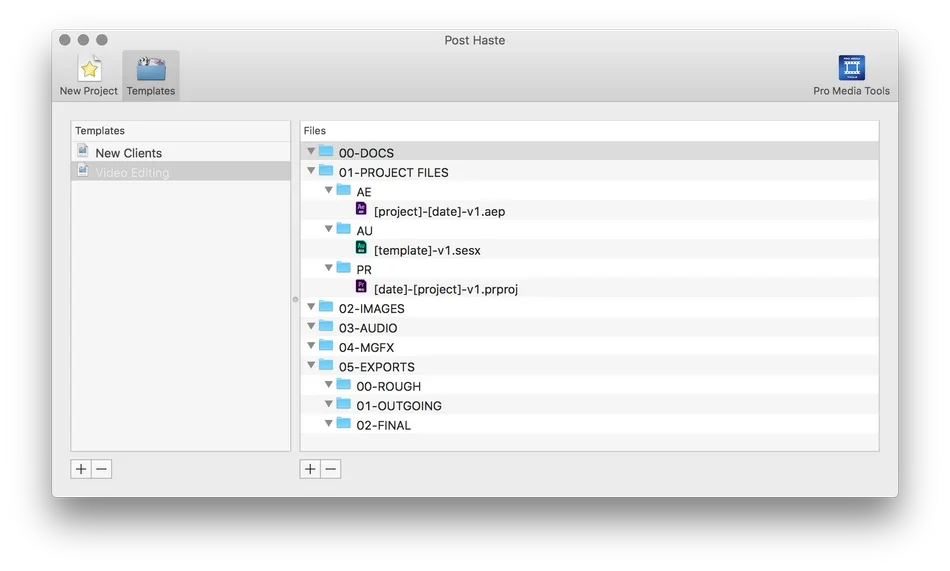The width and height of the screenshot is (950, 571).
Task: Click the New Clients template document icon
Action: 83,151
